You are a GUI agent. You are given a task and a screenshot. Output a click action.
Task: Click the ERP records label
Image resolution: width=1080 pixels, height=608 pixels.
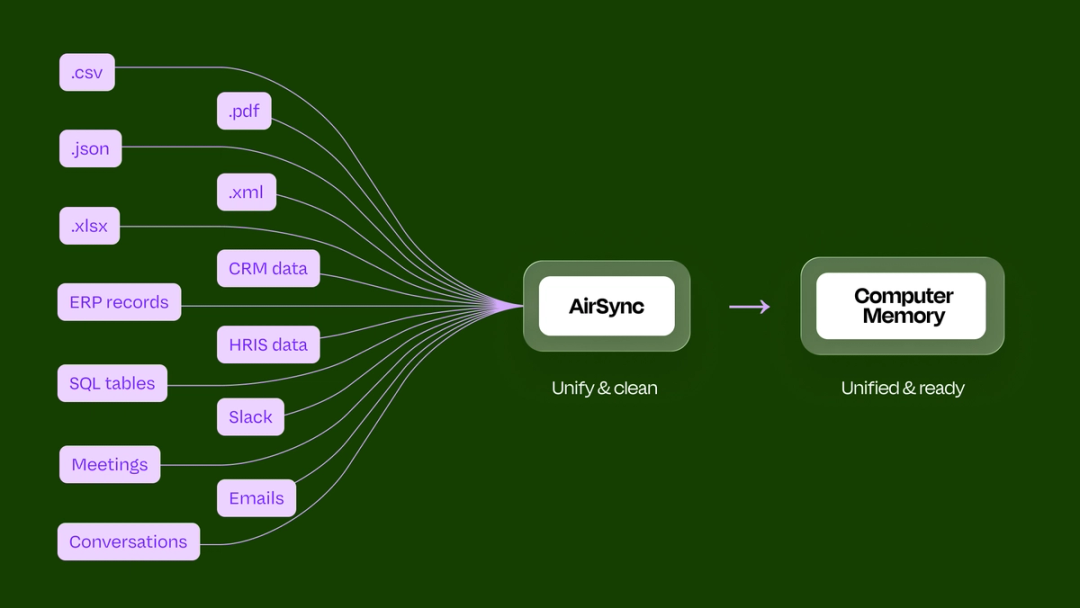119,302
